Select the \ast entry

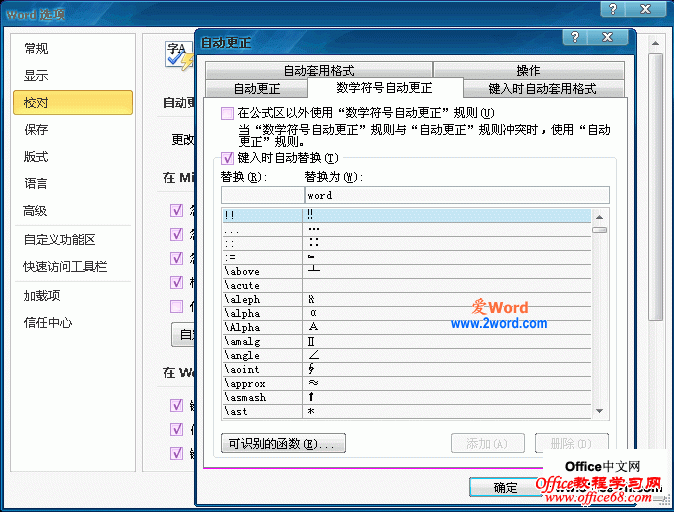[x=407, y=411]
